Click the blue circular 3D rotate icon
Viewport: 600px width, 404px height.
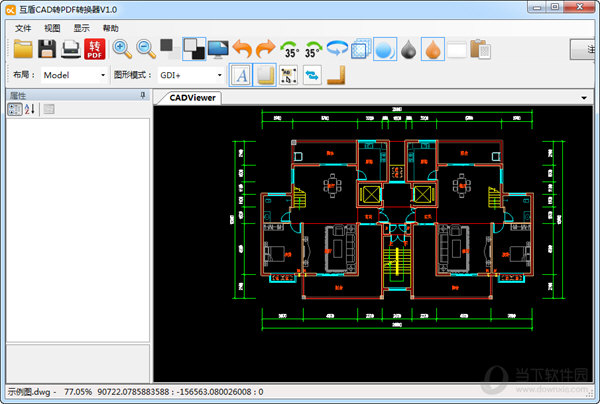point(337,49)
